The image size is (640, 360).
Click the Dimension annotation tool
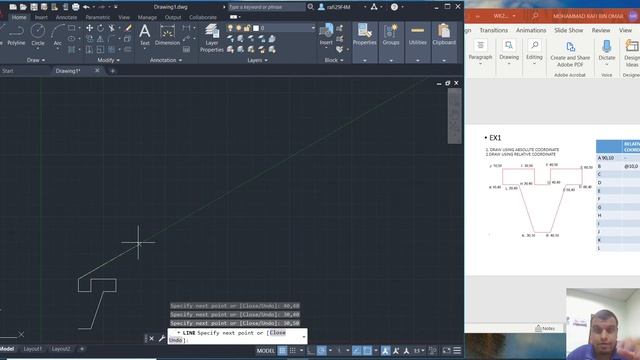click(x=167, y=35)
